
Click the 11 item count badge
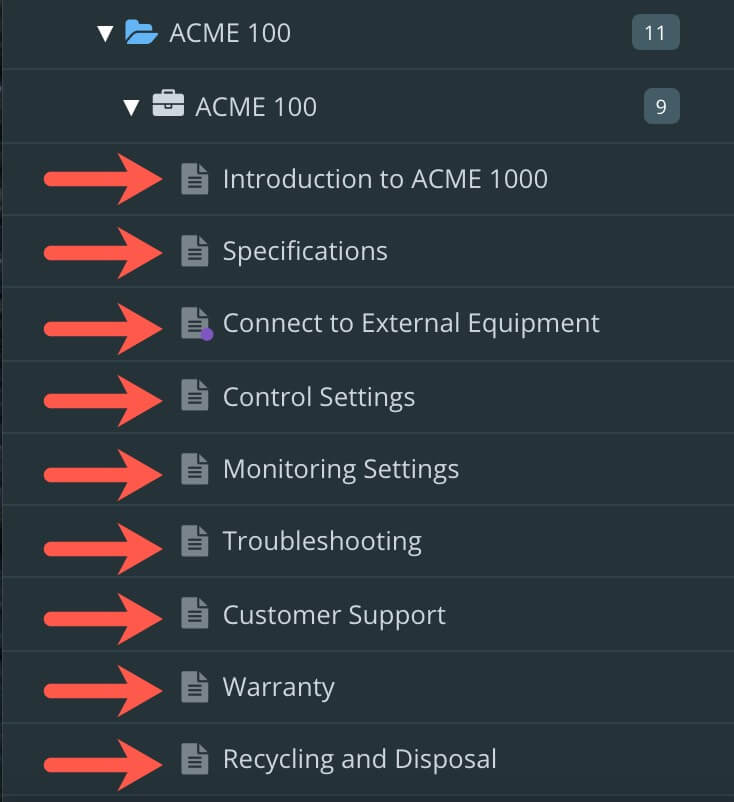point(655,33)
